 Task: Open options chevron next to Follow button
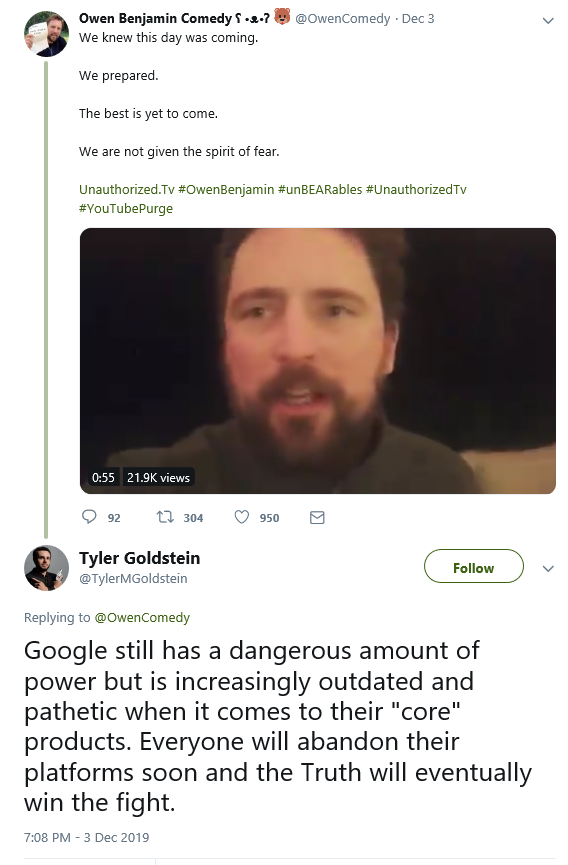point(548,569)
